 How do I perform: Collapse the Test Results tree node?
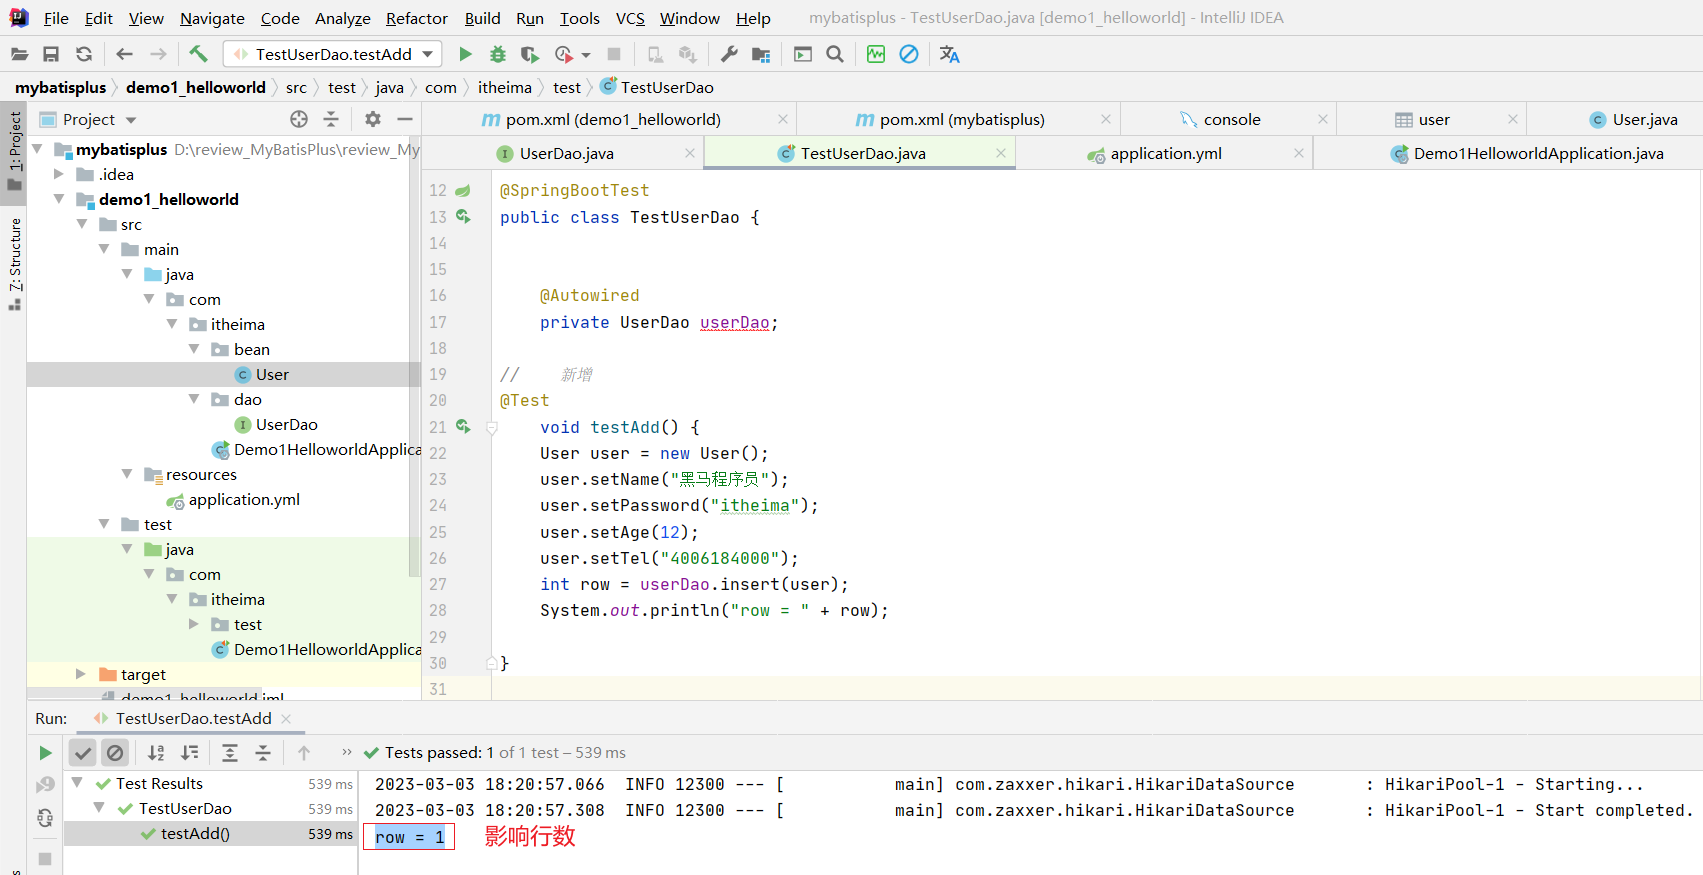coord(77,783)
